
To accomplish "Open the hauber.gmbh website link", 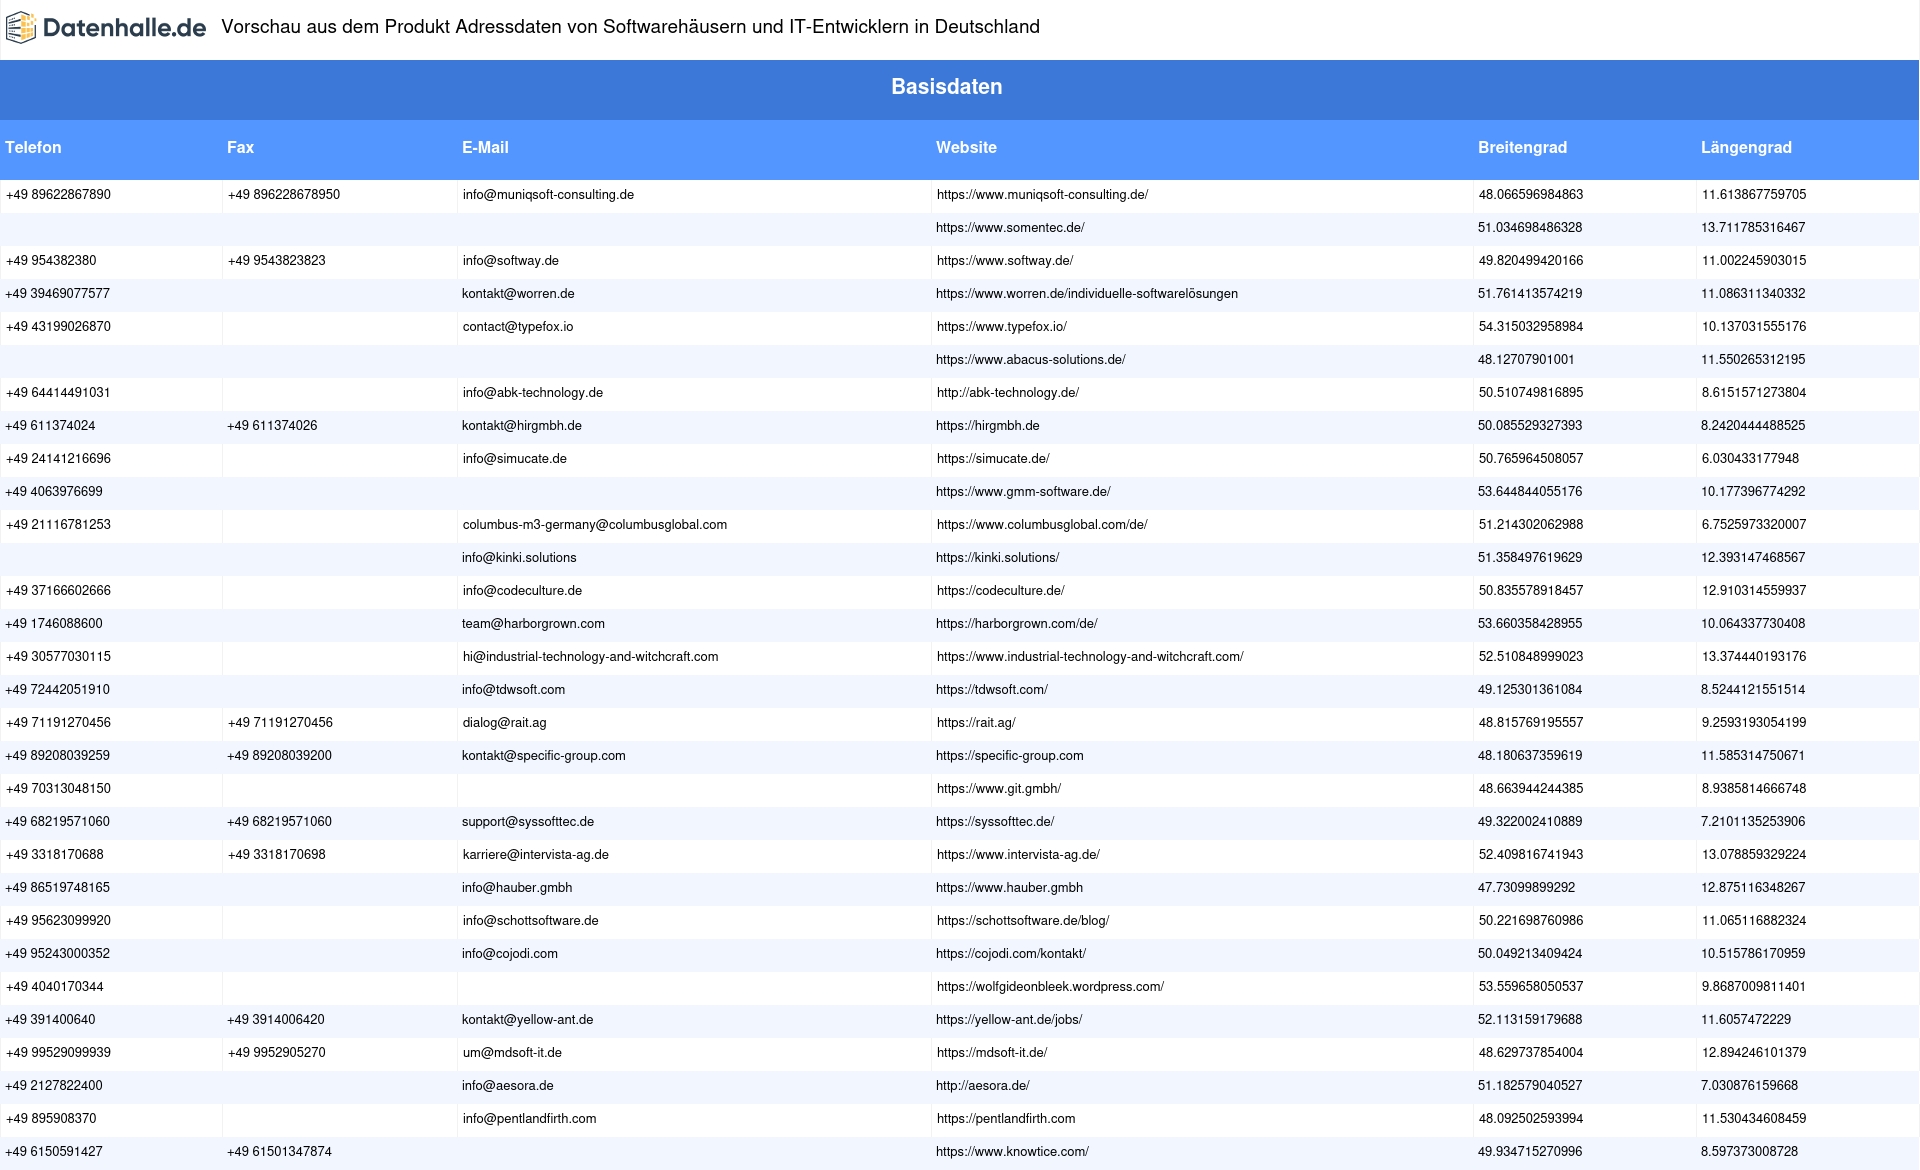I will point(1009,888).
